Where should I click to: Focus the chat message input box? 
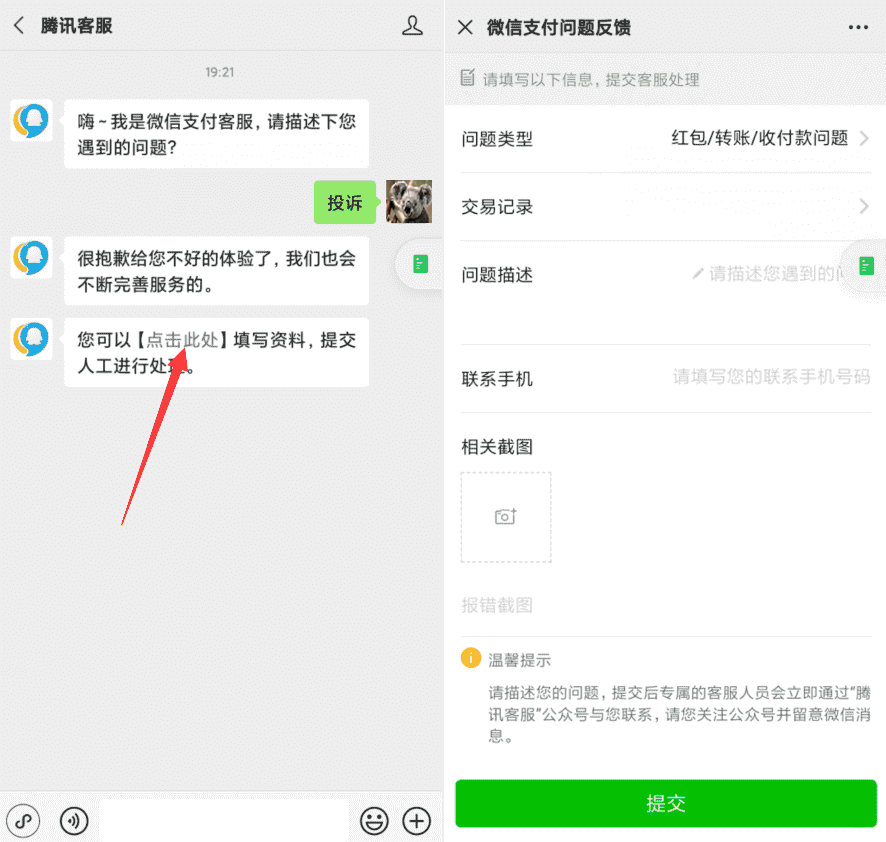coord(224,821)
